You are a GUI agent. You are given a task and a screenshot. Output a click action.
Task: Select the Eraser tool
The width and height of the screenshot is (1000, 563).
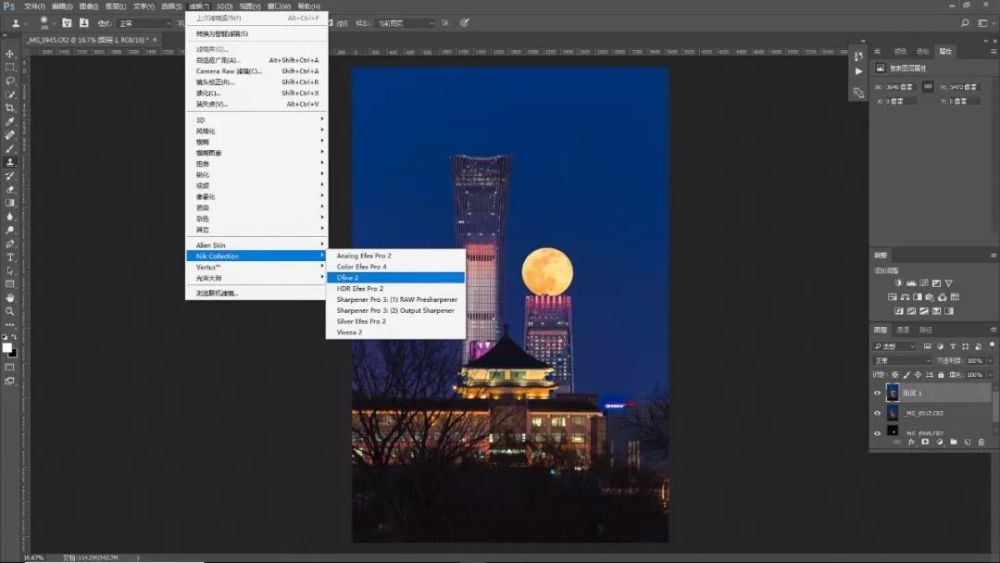coord(10,189)
